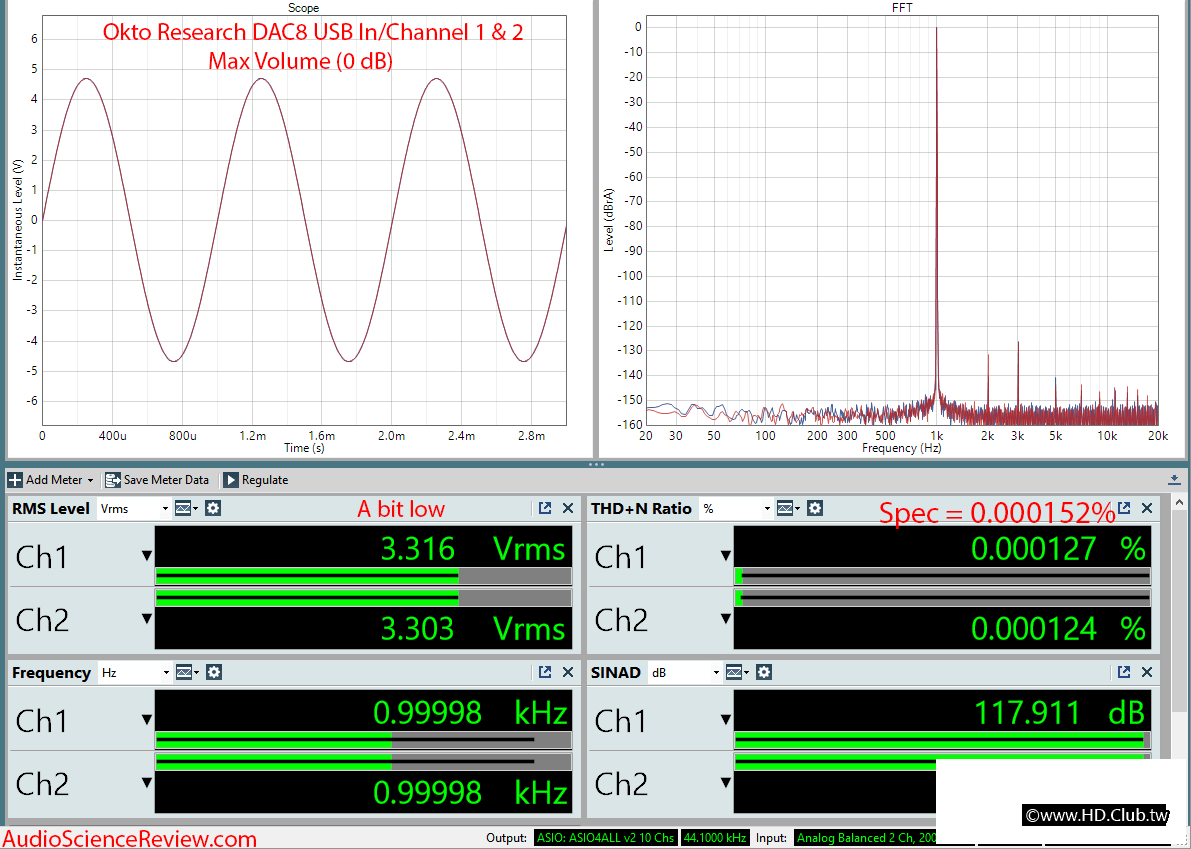This screenshot has height=849, width=1191.
Task: Pop out the Frequency meter
Action: [x=545, y=673]
